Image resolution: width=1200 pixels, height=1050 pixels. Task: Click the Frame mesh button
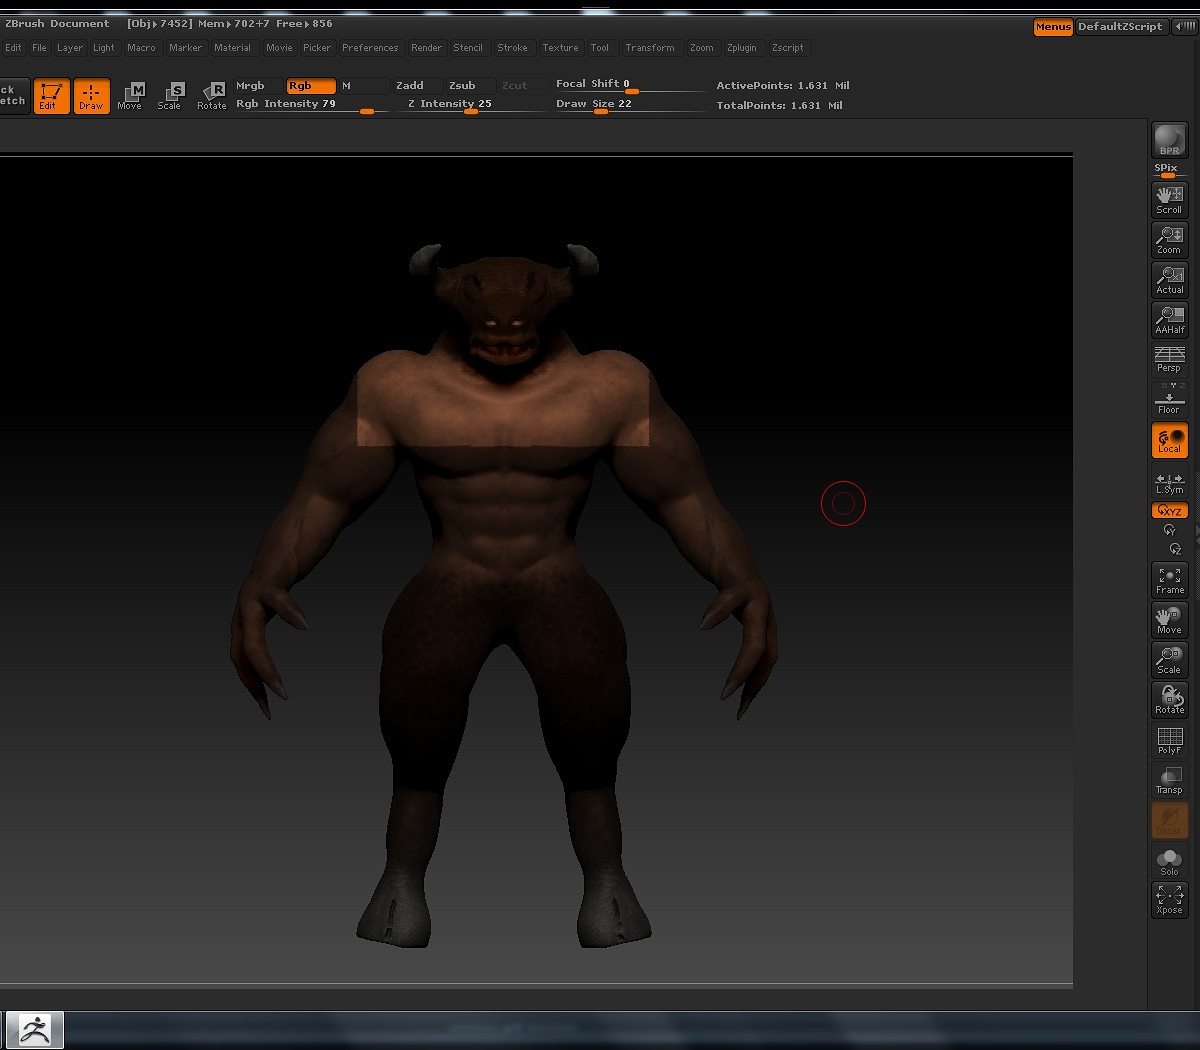pos(1169,580)
